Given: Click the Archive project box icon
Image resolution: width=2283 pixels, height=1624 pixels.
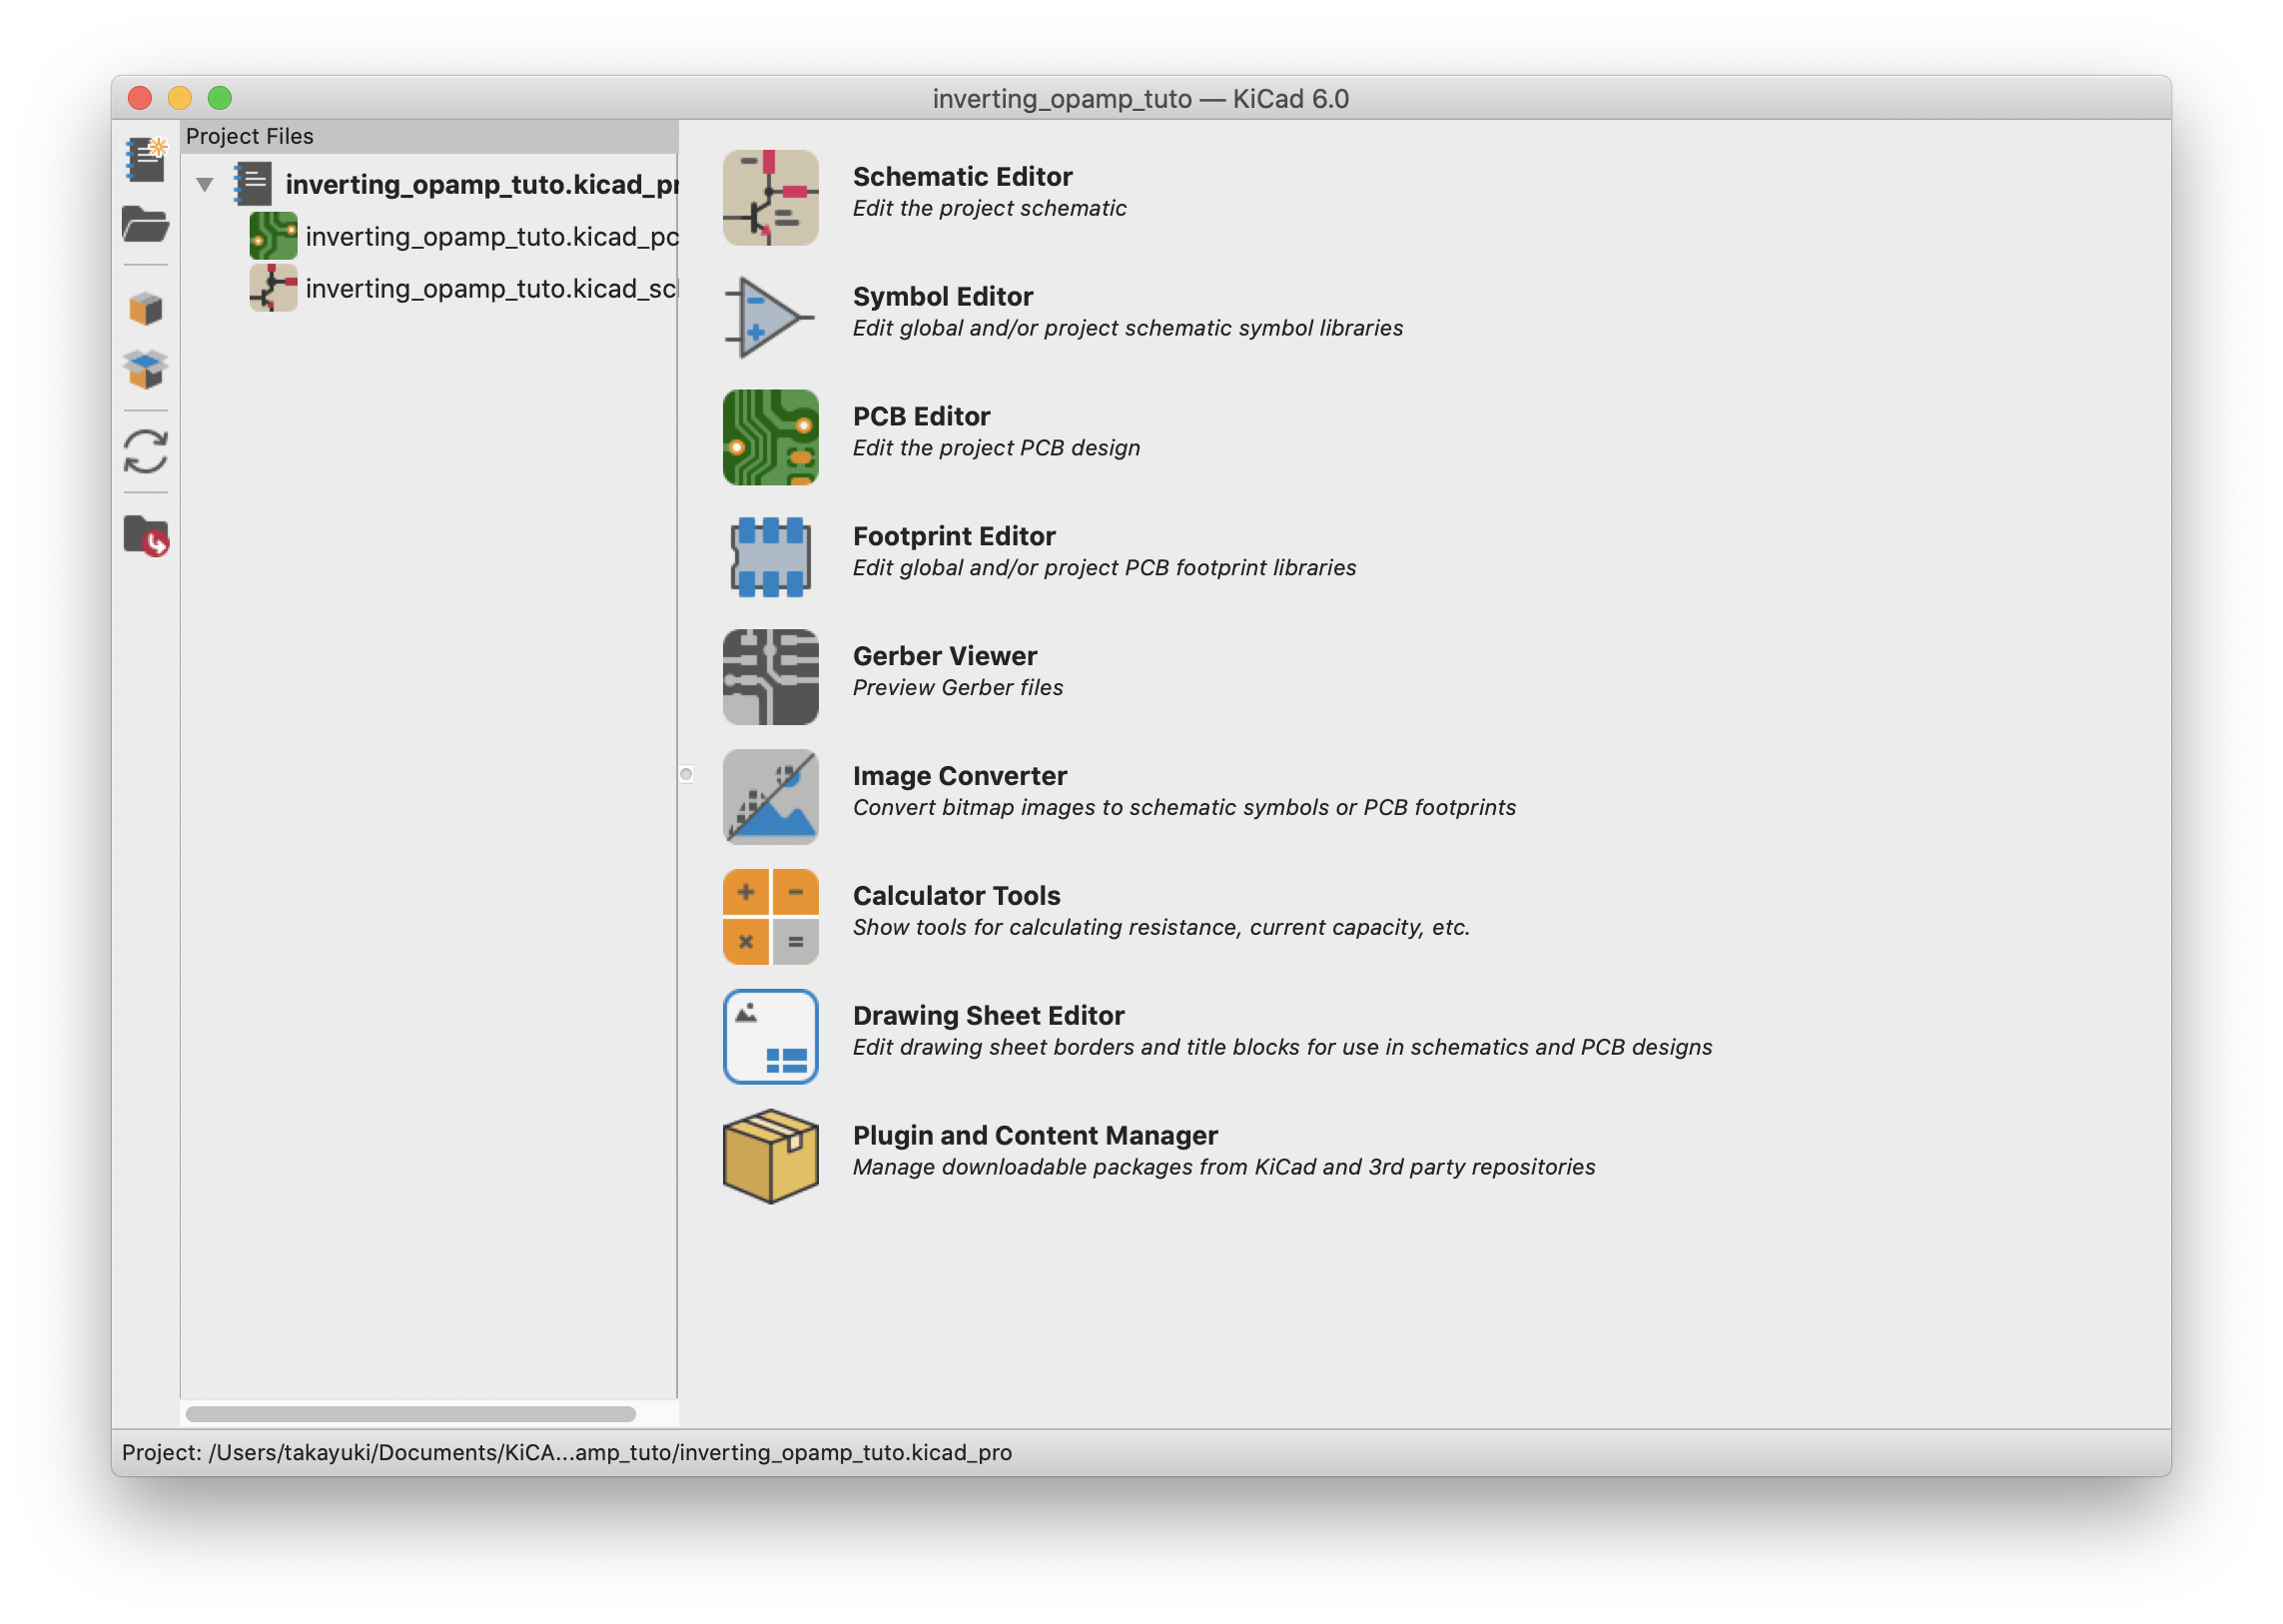Looking at the screenshot, I should pyautogui.click(x=146, y=309).
